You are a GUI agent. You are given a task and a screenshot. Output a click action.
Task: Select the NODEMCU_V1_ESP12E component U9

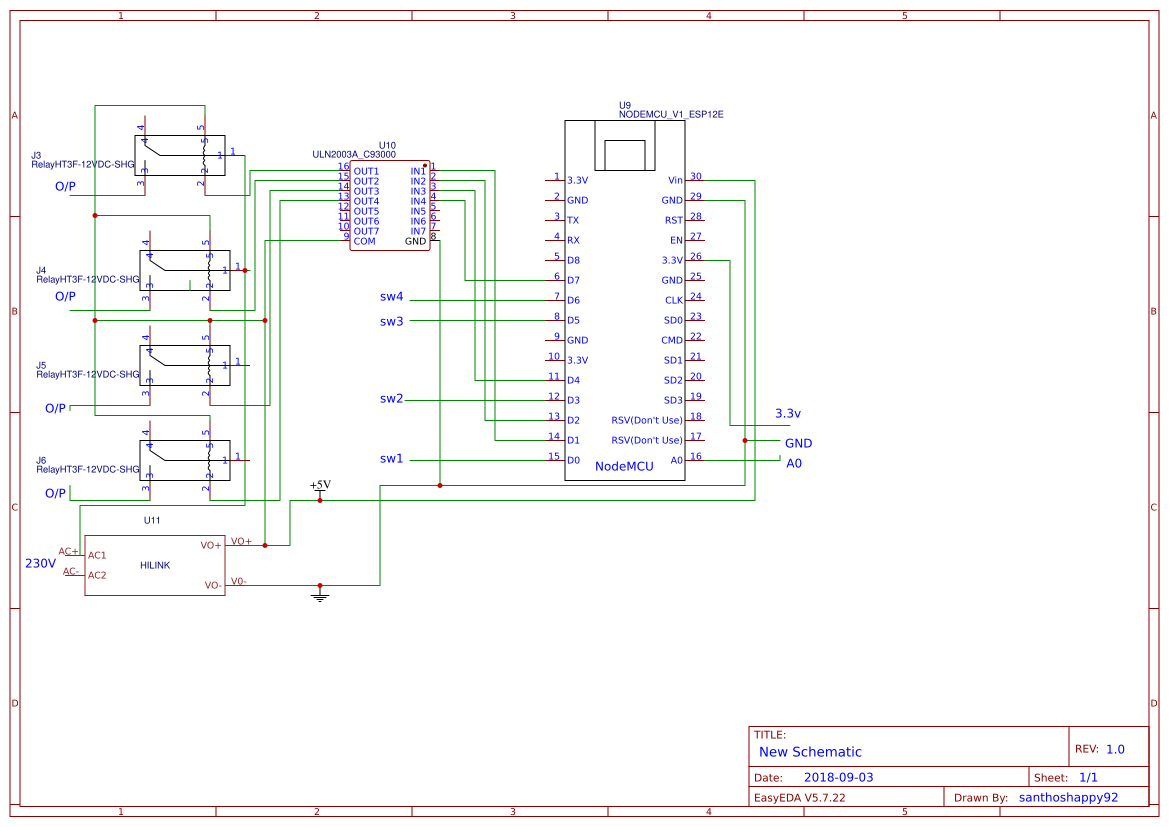click(x=624, y=300)
